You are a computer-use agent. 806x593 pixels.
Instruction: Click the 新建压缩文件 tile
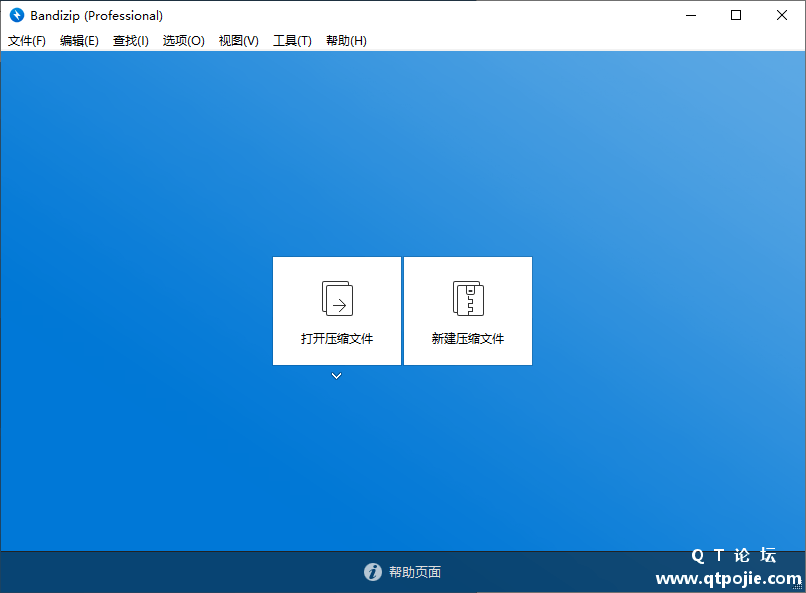[468, 311]
